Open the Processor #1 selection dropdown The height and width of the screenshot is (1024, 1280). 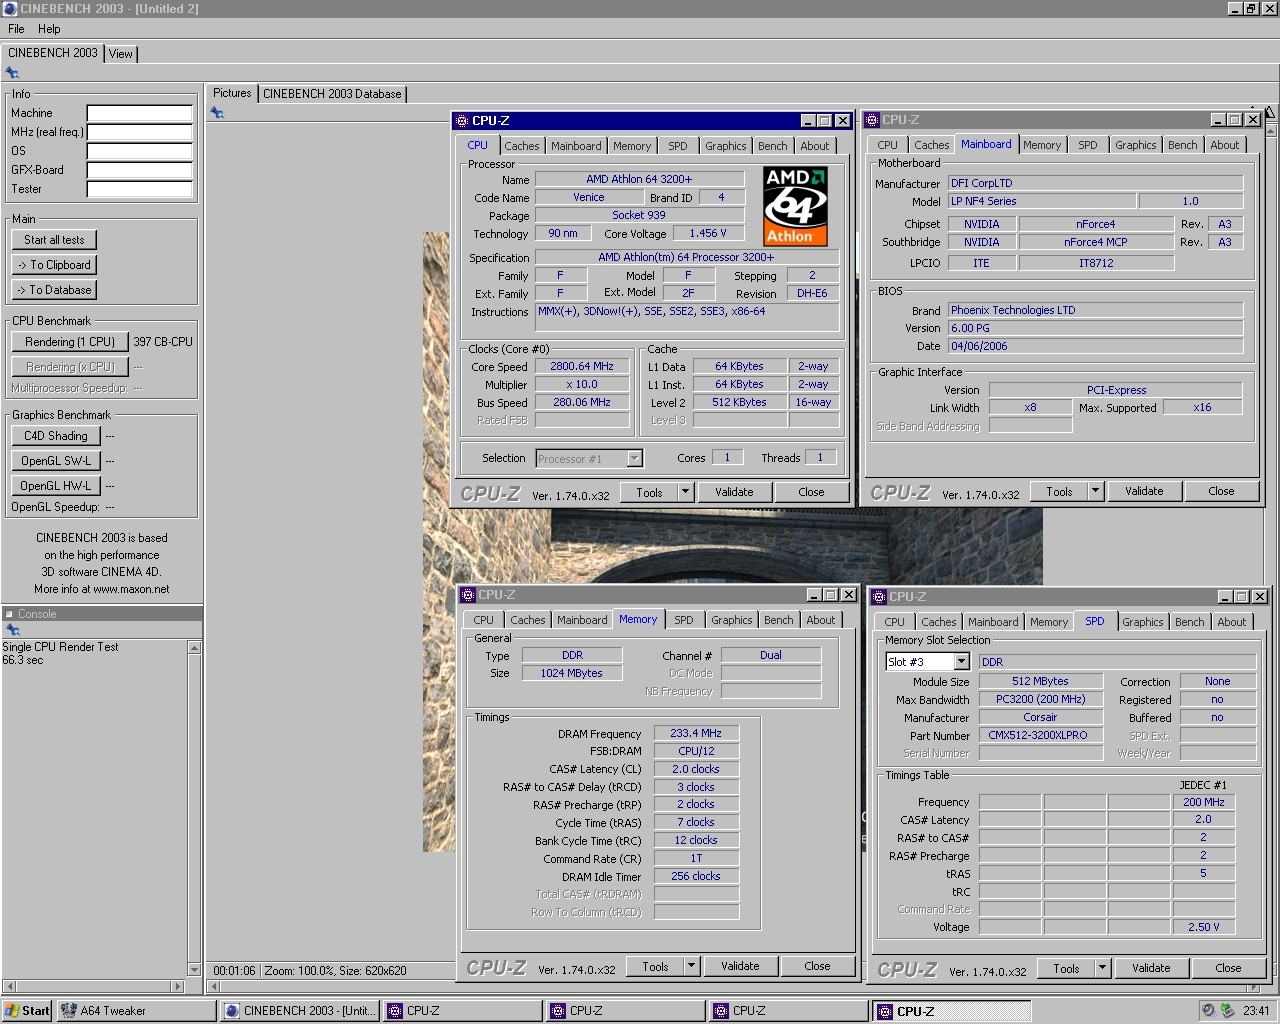pos(634,459)
